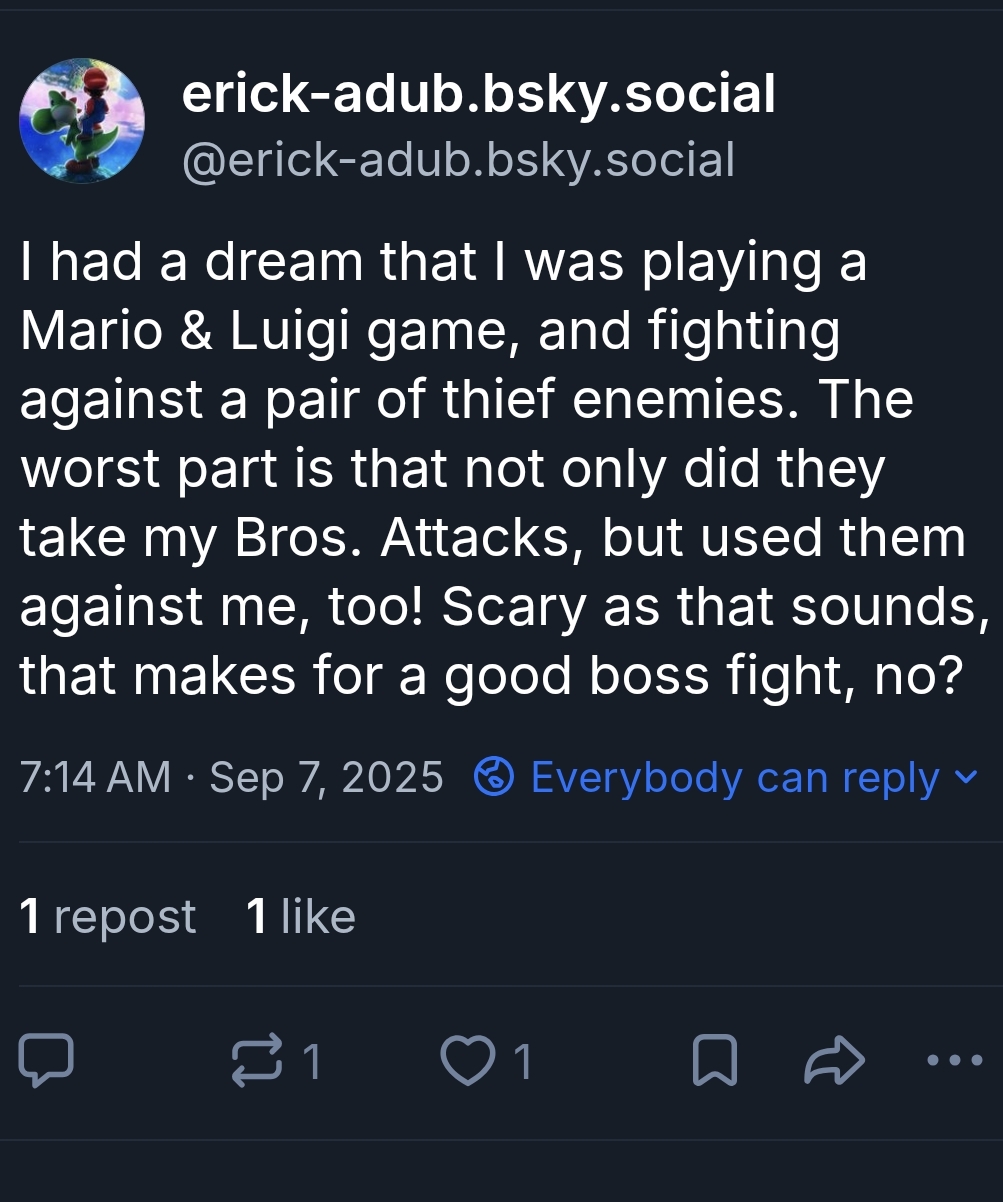Click the globe icon beside reply settings
Viewport: 1003px width, 1202px height.
[x=493, y=777]
